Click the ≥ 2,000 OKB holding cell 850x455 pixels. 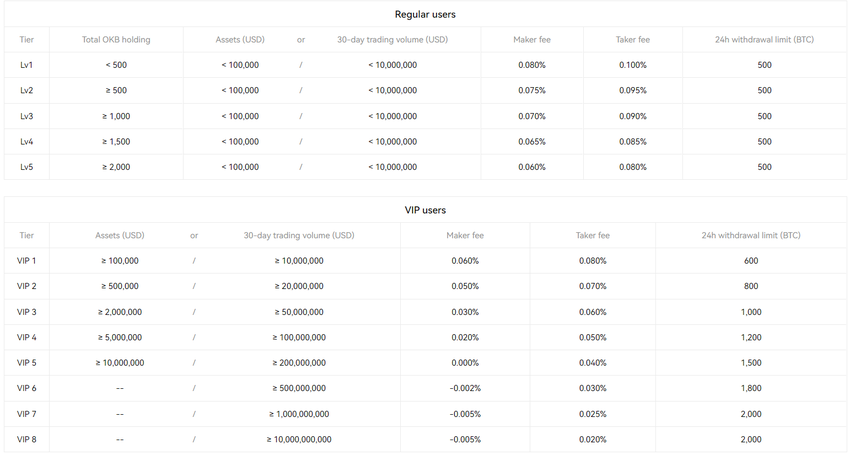116,167
